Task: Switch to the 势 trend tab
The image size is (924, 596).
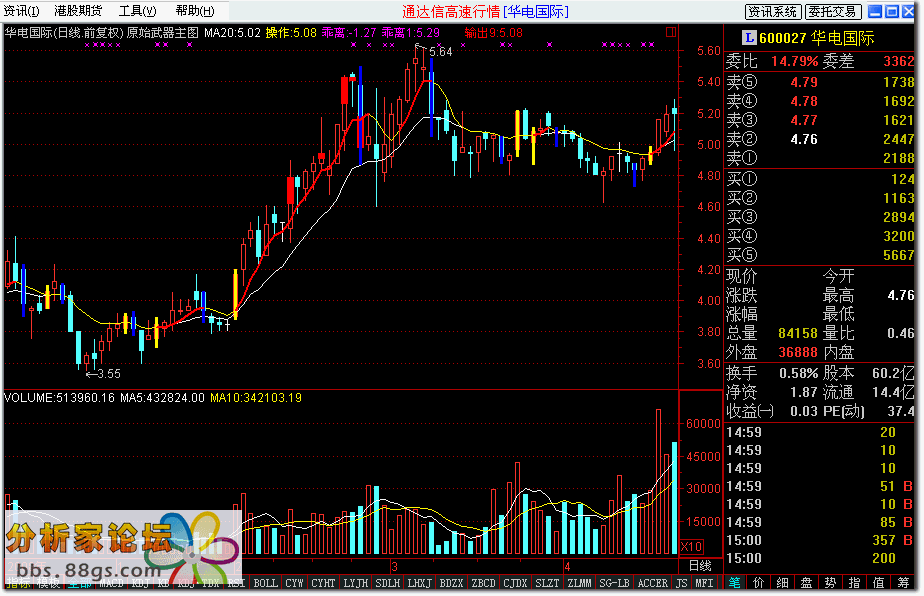Action: [830, 583]
